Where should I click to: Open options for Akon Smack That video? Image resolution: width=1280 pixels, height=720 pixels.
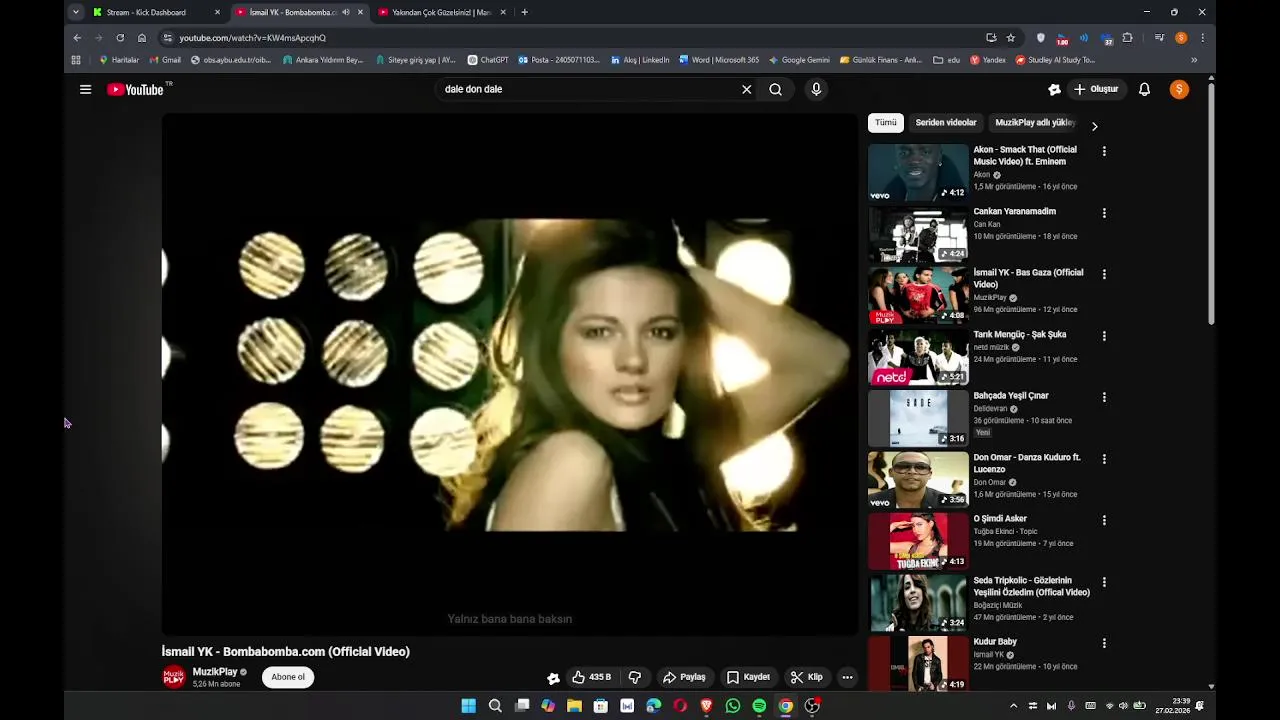pos(1104,151)
